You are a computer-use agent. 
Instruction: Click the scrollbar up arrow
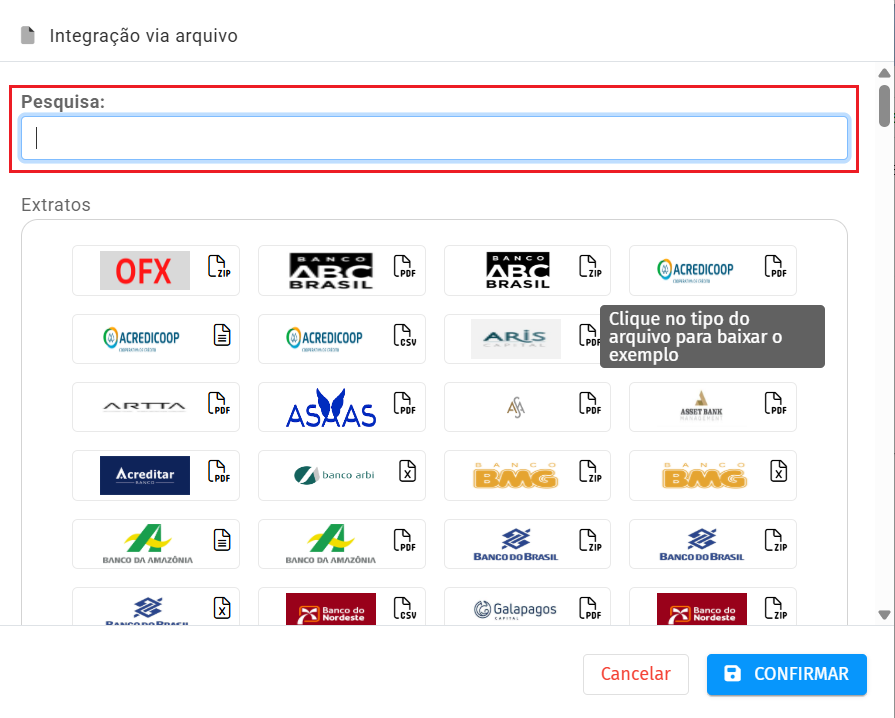(x=883, y=73)
